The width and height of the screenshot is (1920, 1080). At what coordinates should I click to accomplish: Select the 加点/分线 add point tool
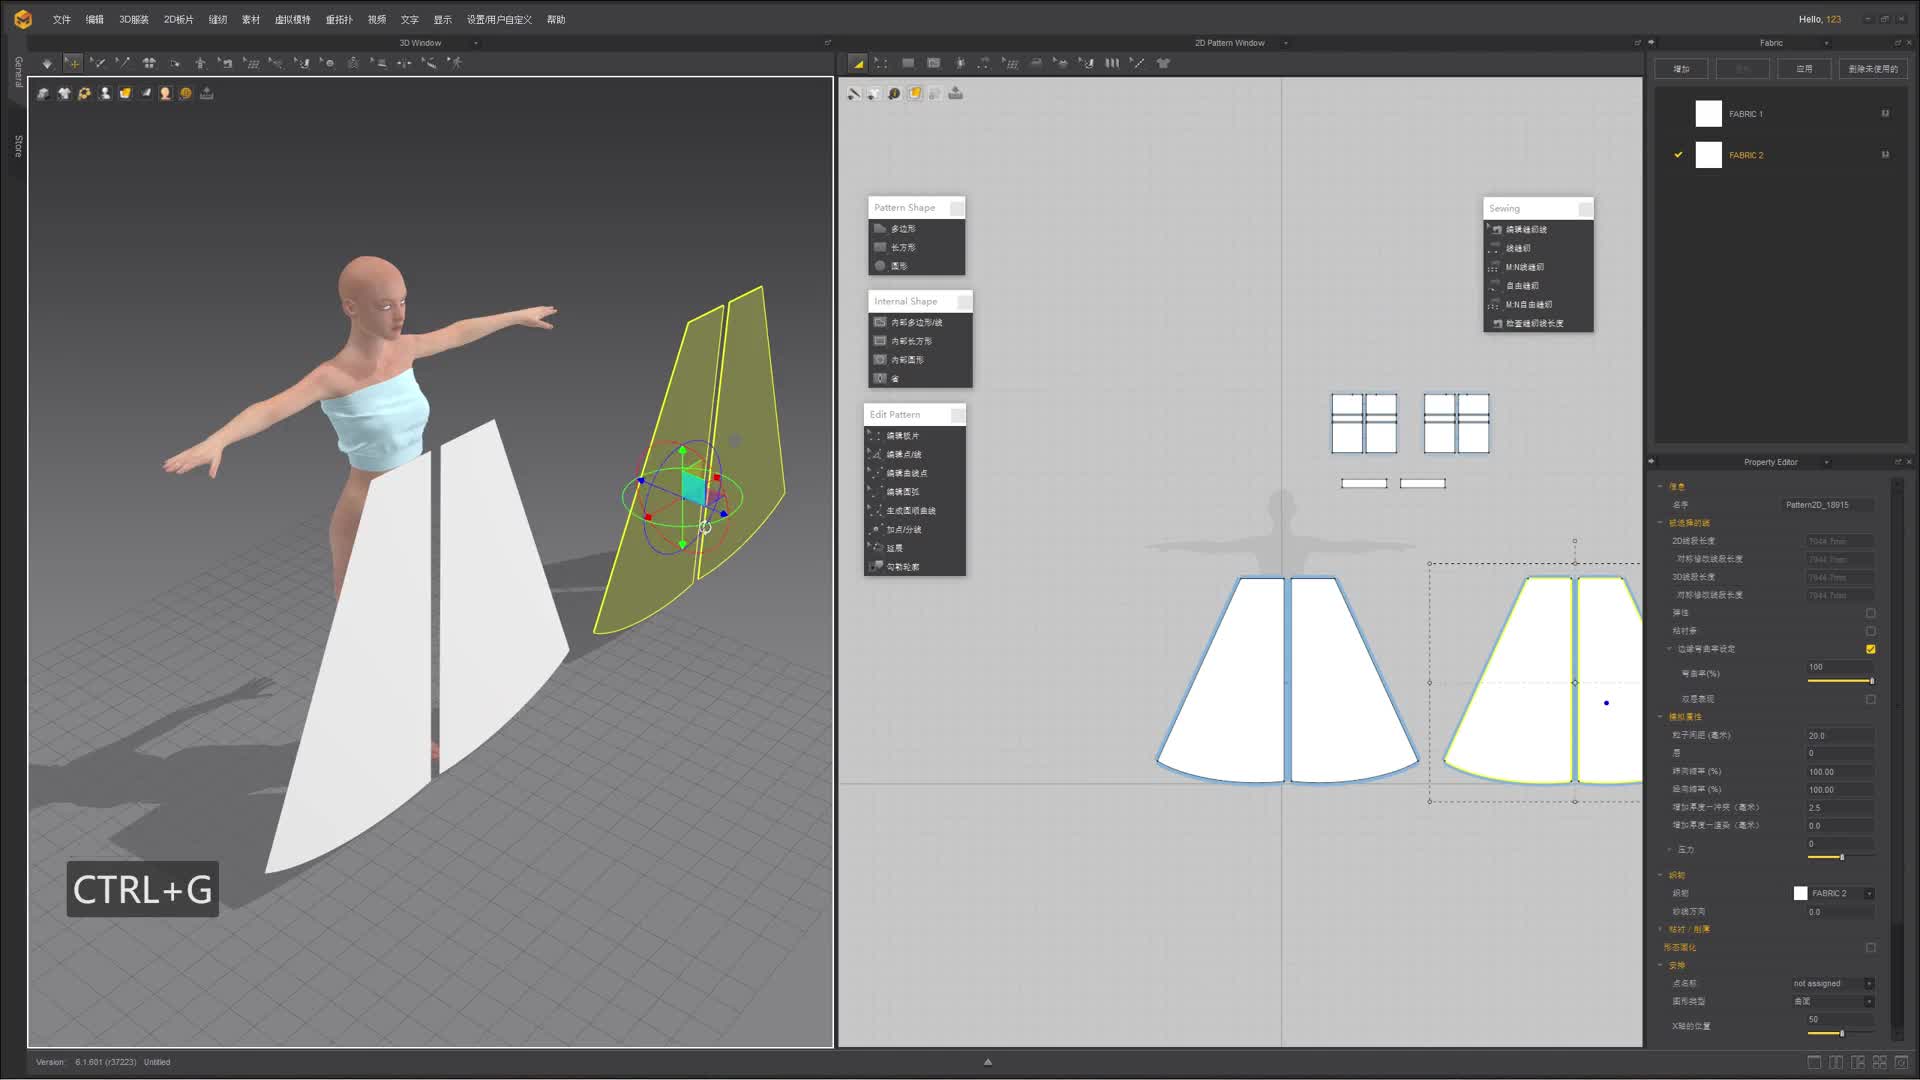[x=903, y=530]
